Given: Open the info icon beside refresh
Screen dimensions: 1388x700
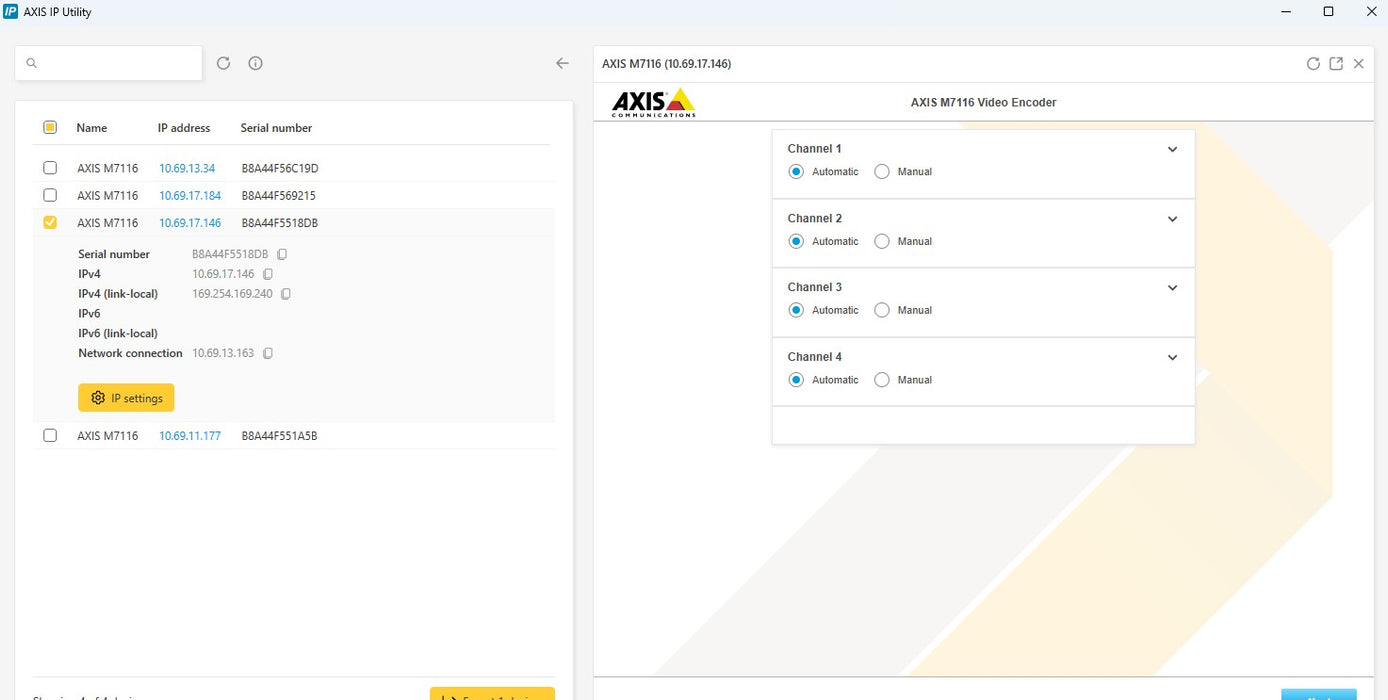Looking at the screenshot, I should 255,63.
